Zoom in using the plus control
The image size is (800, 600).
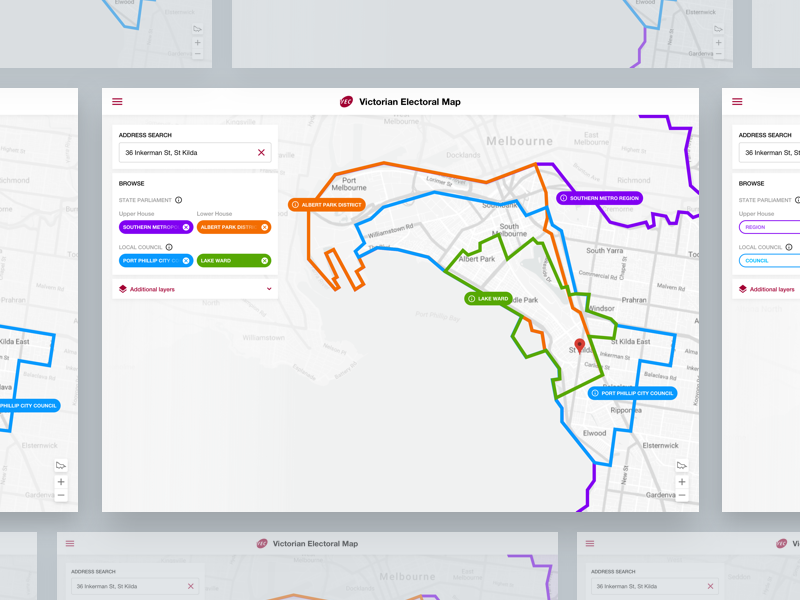tap(681, 482)
